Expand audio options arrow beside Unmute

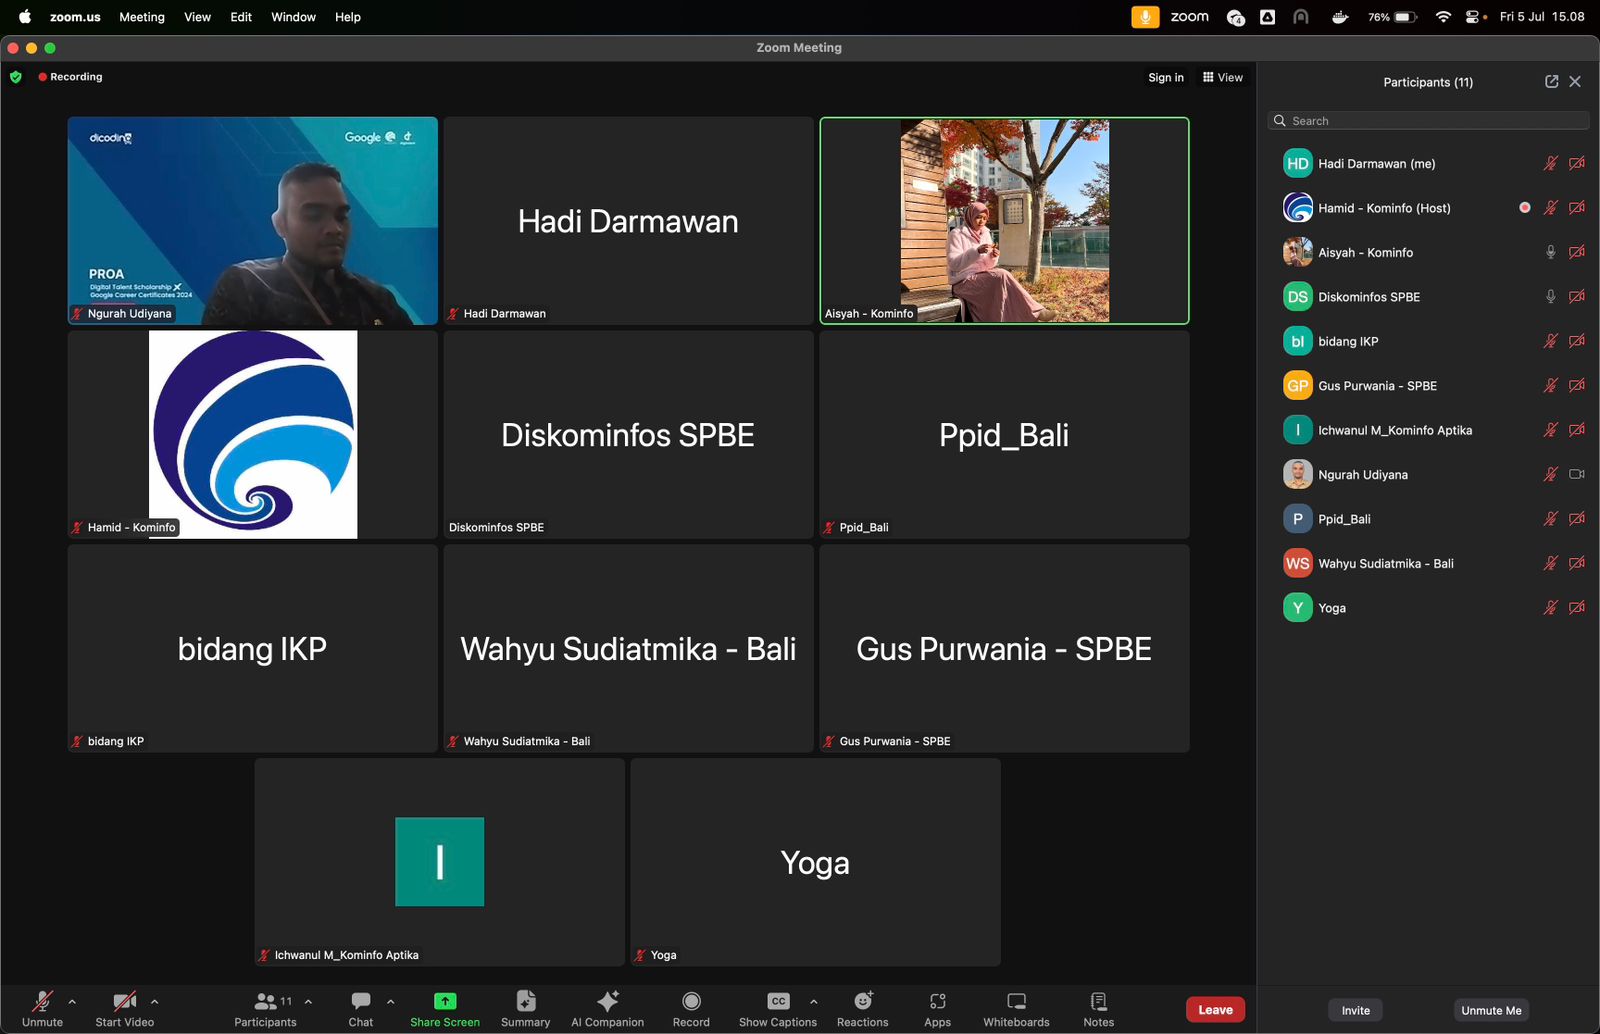coord(72,1001)
